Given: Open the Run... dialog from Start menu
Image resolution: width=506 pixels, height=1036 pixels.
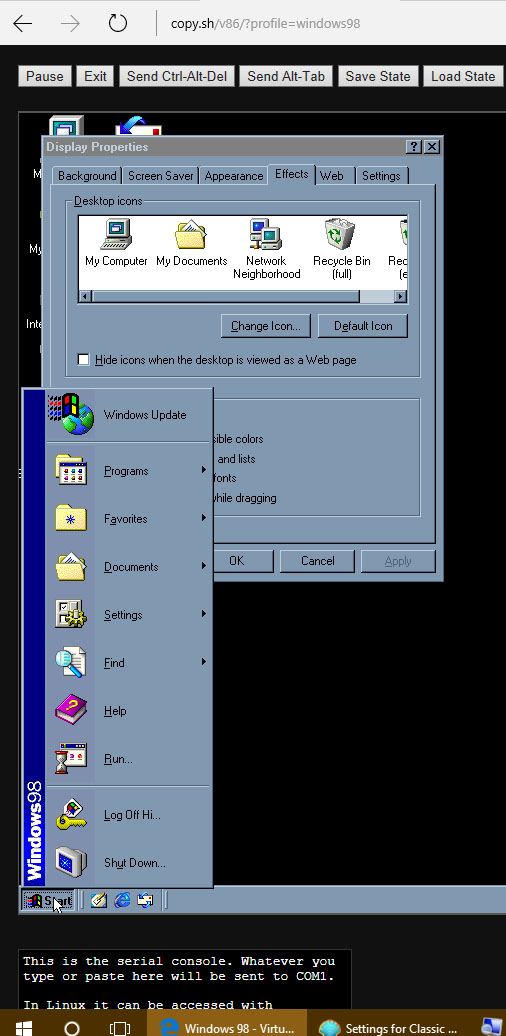Looking at the screenshot, I should (x=129, y=759).
